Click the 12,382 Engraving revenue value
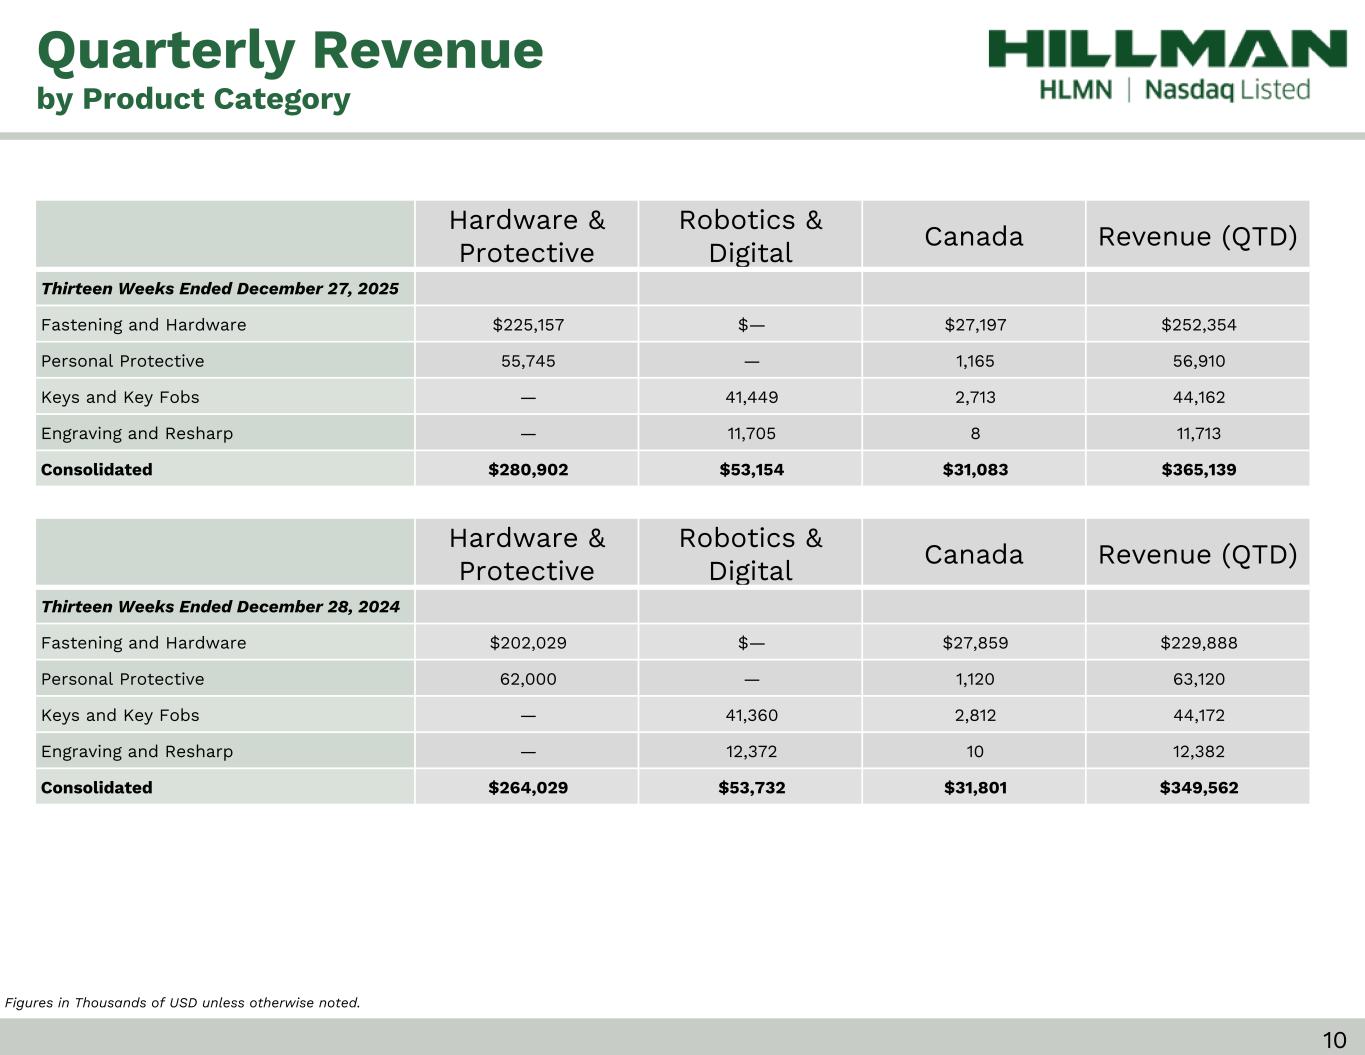 tap(1198, 751)
